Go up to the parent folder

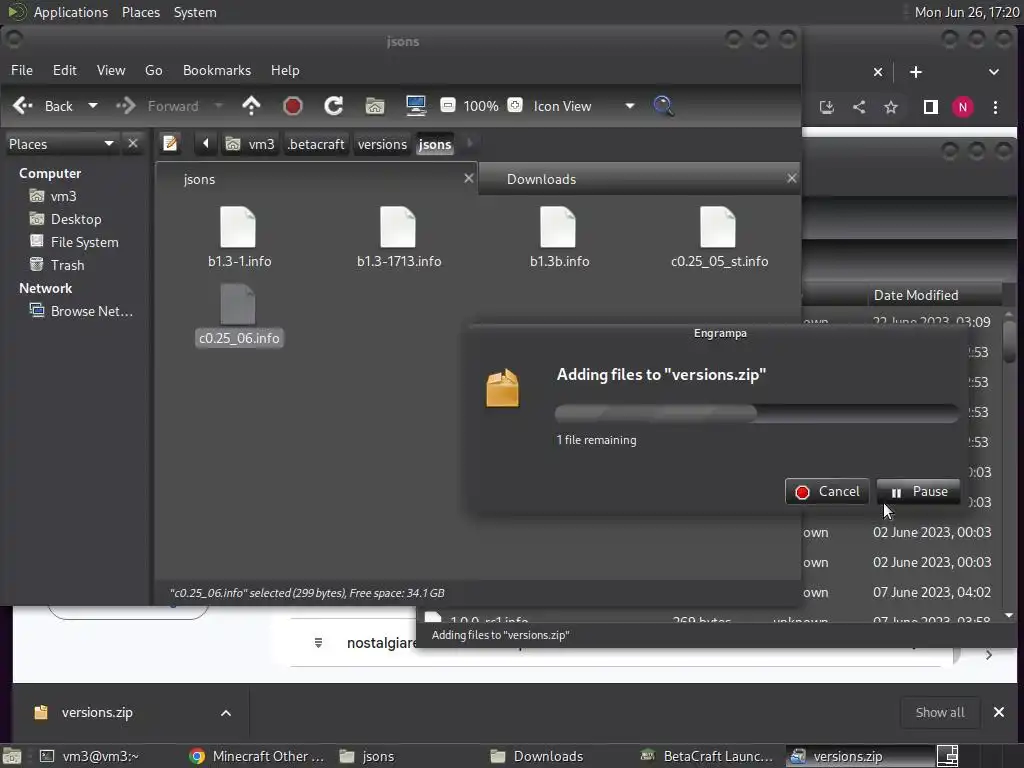tap(251, 106)
